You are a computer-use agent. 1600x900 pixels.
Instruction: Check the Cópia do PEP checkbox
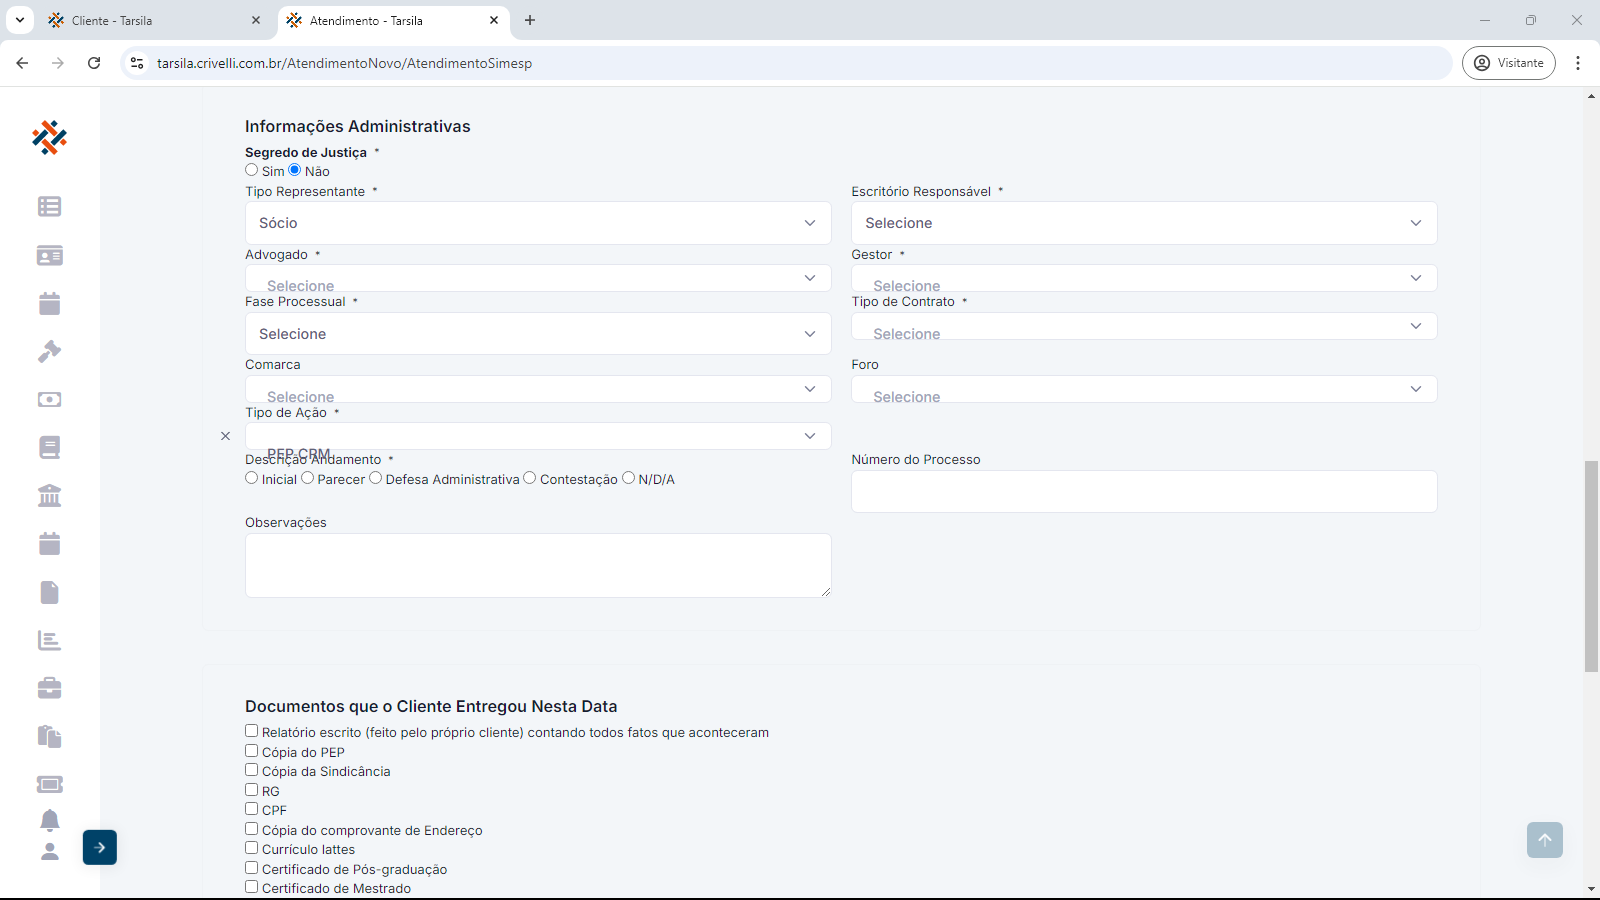coord(252,751)
